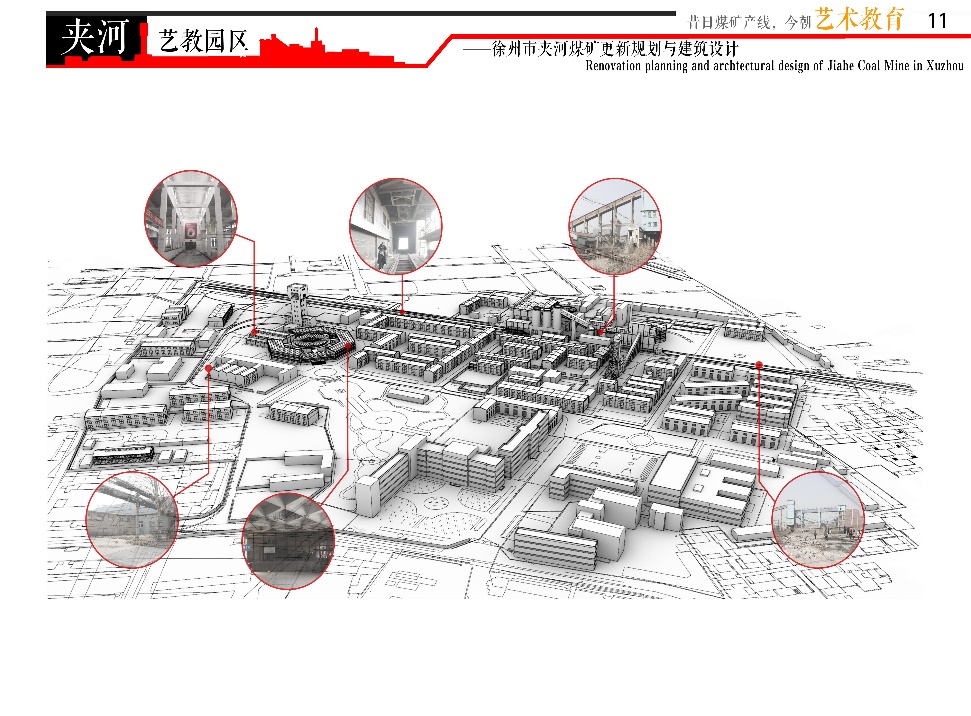
Task: Click the 艺教园区 heading text
Action: 203,41
